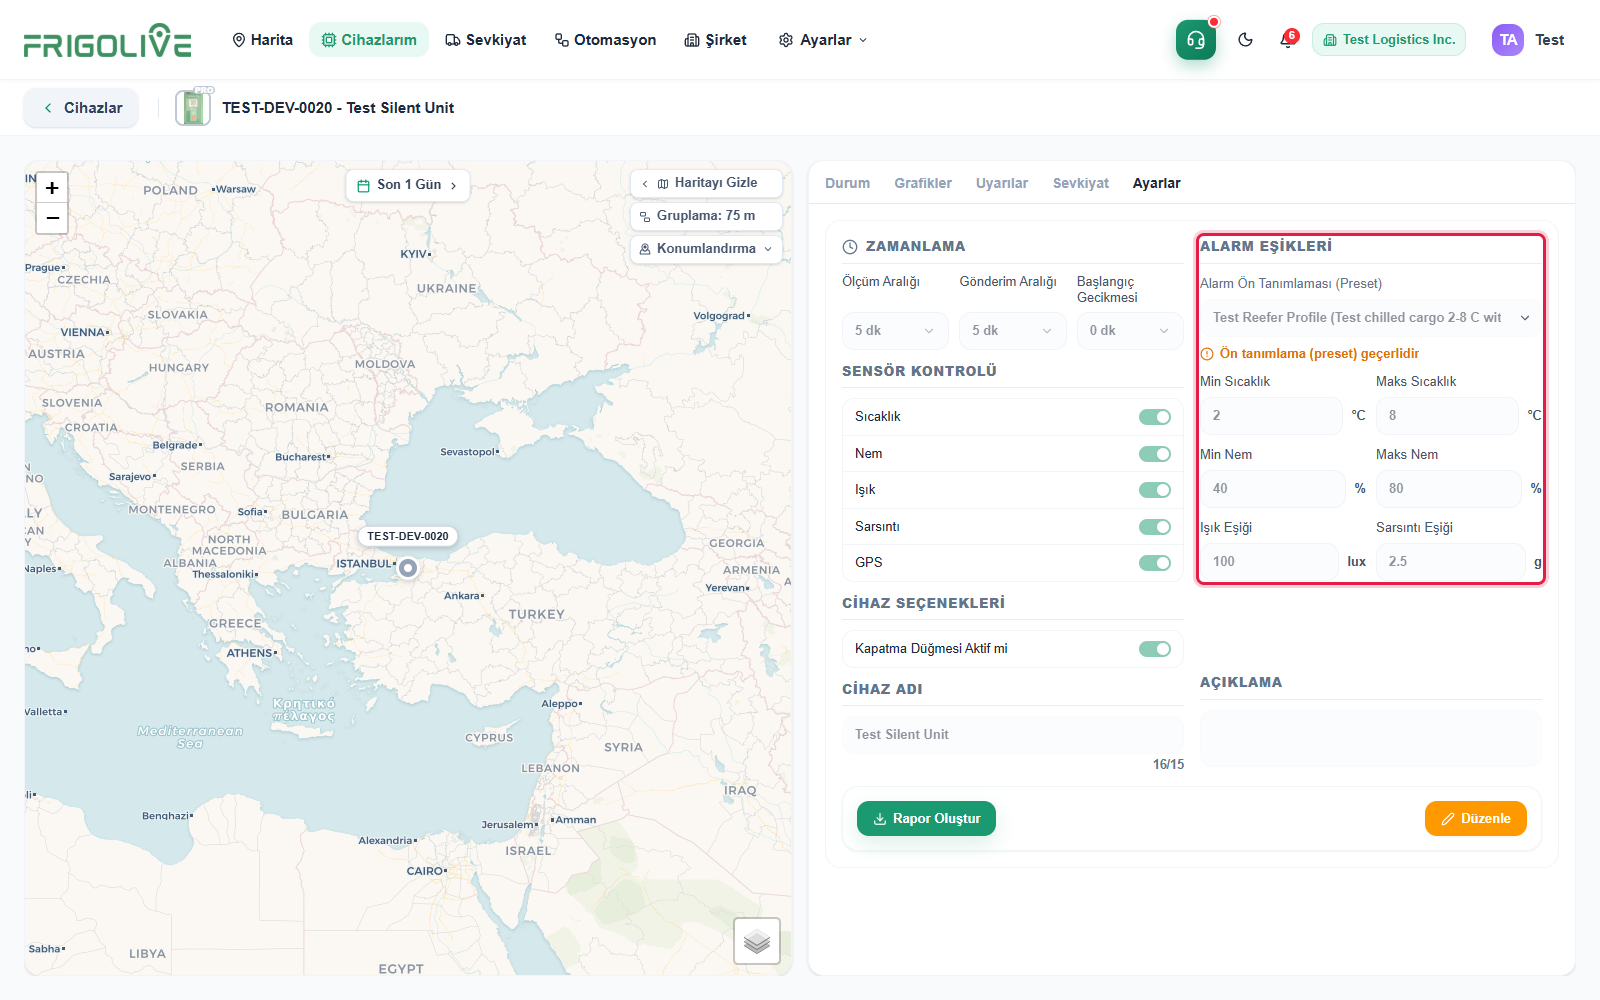
Task: Open Ölçüm Aralığı dropdown
Action: tap(895, 331)
